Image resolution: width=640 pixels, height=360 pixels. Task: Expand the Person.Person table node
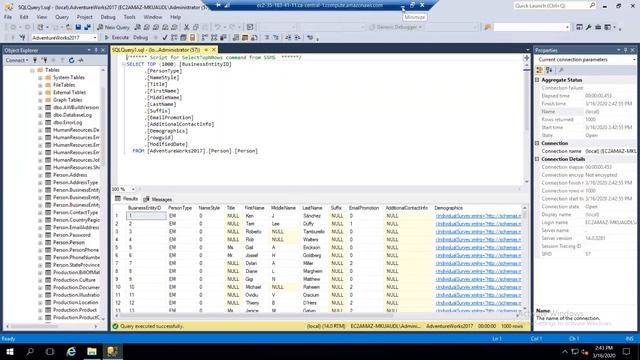pyautogui.click(x=40, y=242)
